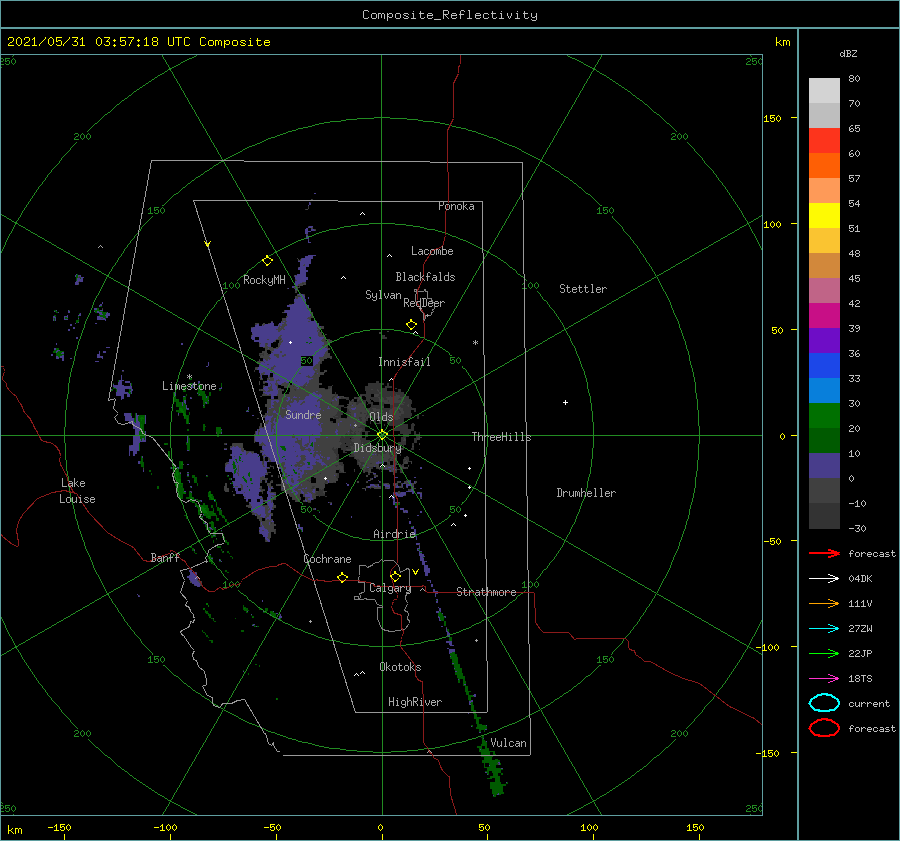
Task: Click the yellow diamond marker south of RedDeer
Action: click(x=411, y=325)
